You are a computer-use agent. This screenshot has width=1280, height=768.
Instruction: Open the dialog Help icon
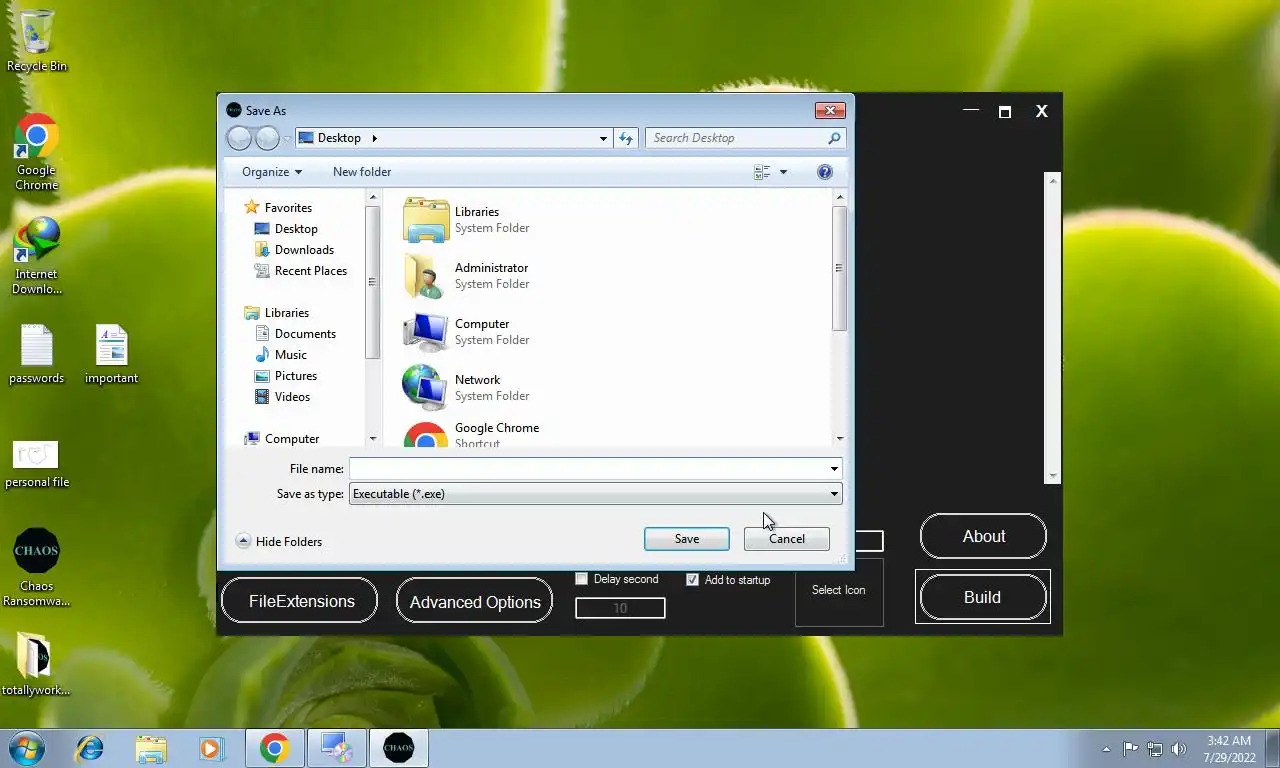(x=824, y=172)
